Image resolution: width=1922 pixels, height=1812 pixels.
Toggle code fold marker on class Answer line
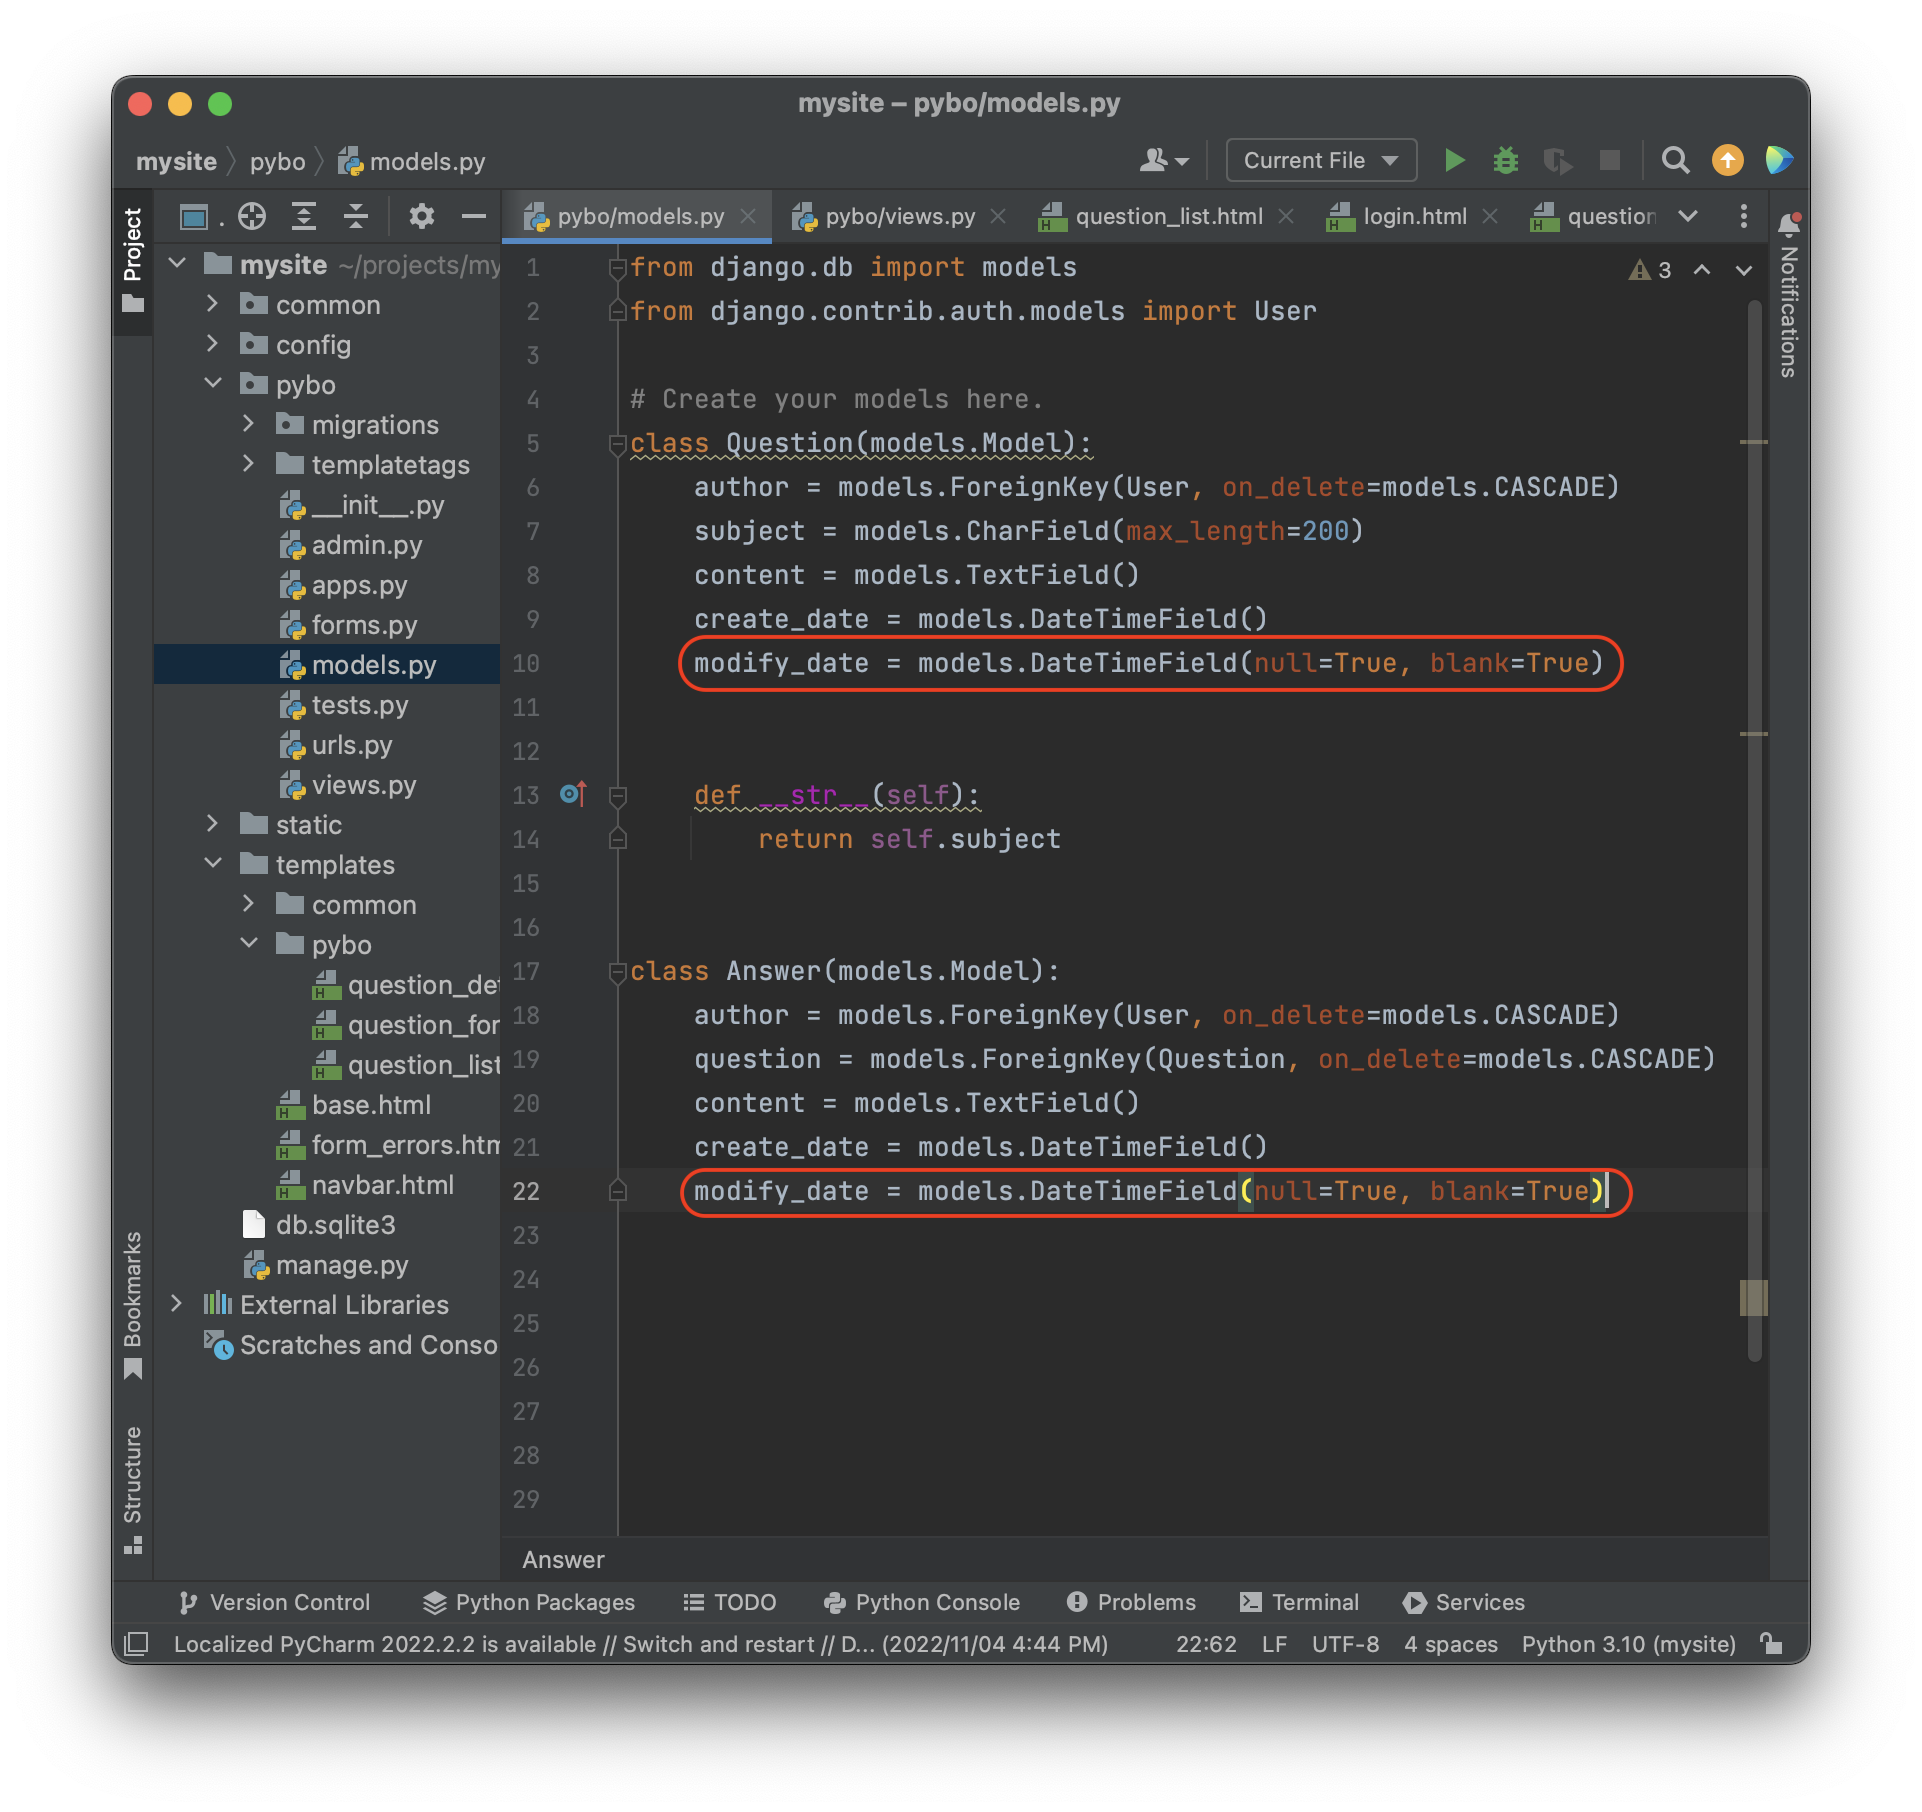[x=617, y=971]
